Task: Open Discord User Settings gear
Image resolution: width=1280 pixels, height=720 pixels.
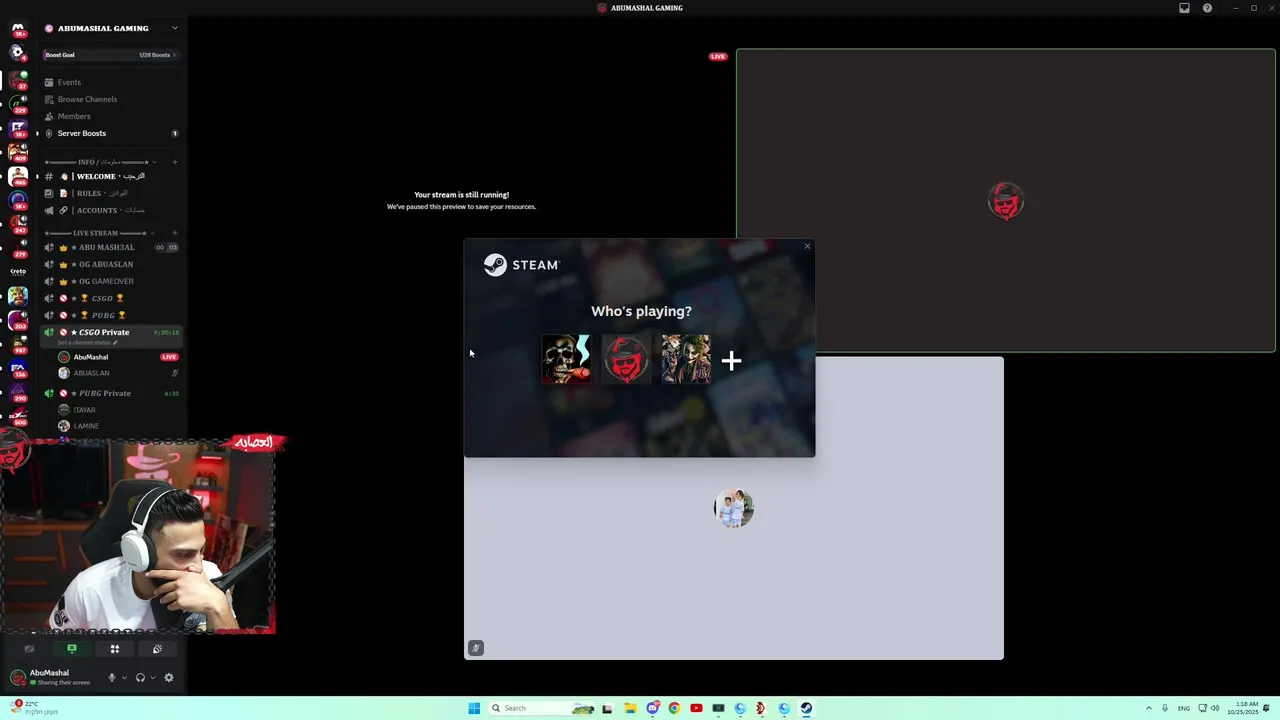Action: coord(169,677)
